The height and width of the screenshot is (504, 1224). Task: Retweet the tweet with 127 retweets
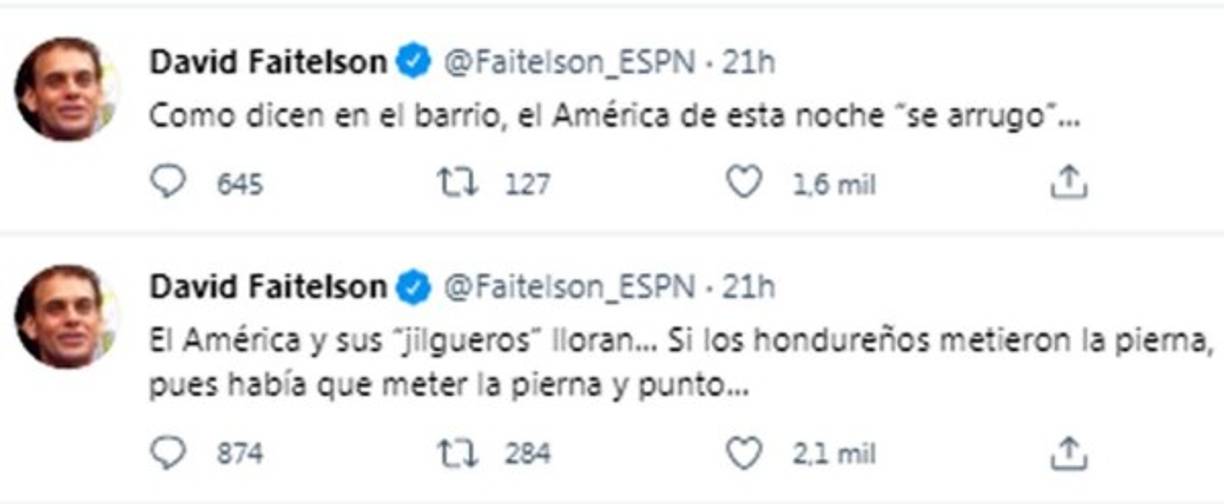[x=458, y=182]
